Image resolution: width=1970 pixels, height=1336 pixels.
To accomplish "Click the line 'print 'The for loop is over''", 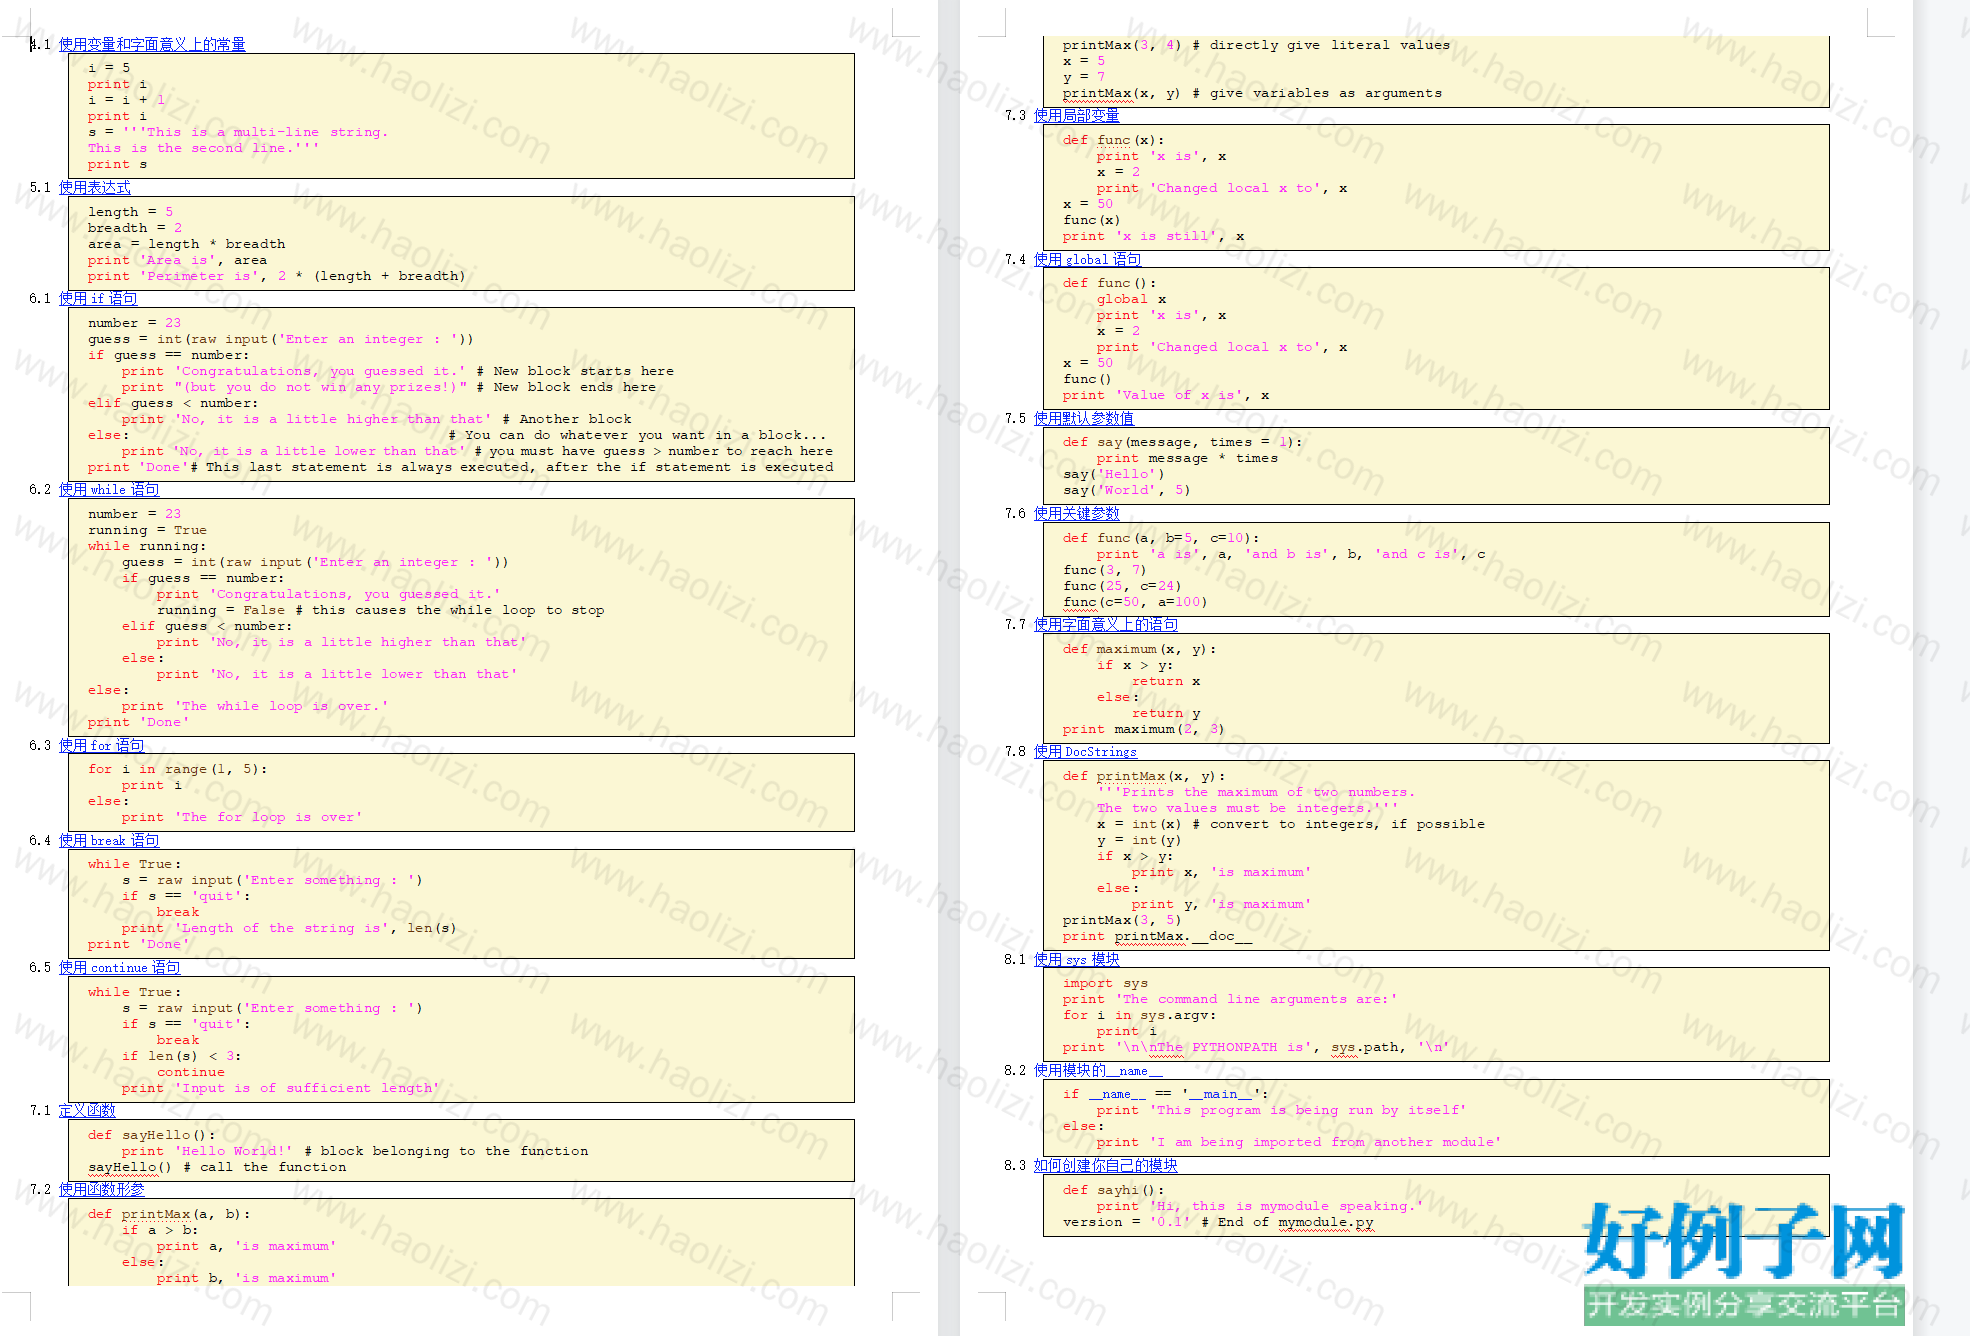I will click(x=242, y=817).
